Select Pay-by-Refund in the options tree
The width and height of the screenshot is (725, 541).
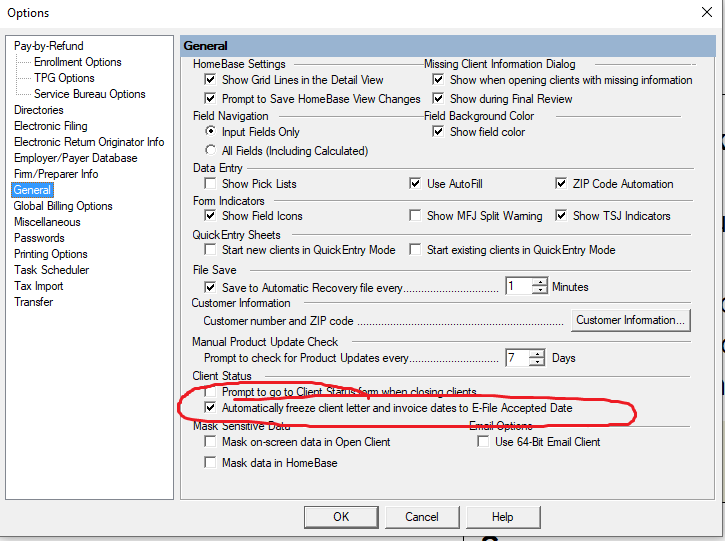click(48, 46)
